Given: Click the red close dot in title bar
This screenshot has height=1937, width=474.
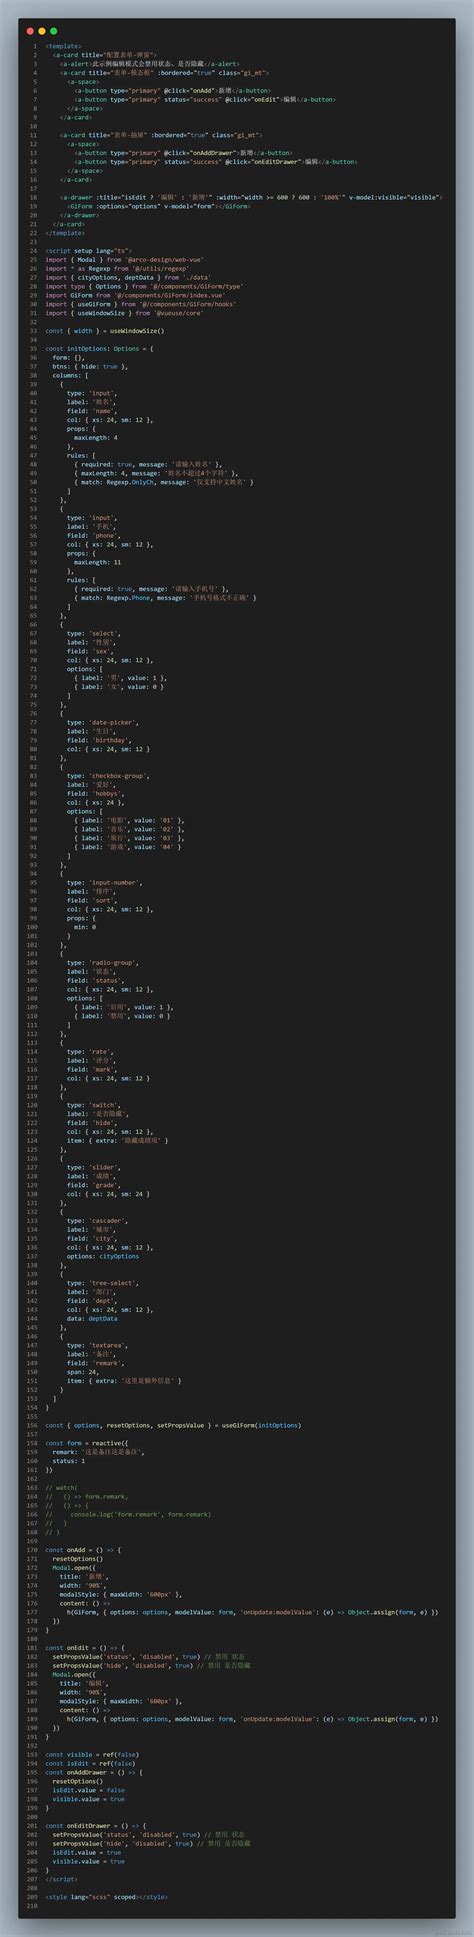Looking at the screenshot, I should (x=31, y=31).
